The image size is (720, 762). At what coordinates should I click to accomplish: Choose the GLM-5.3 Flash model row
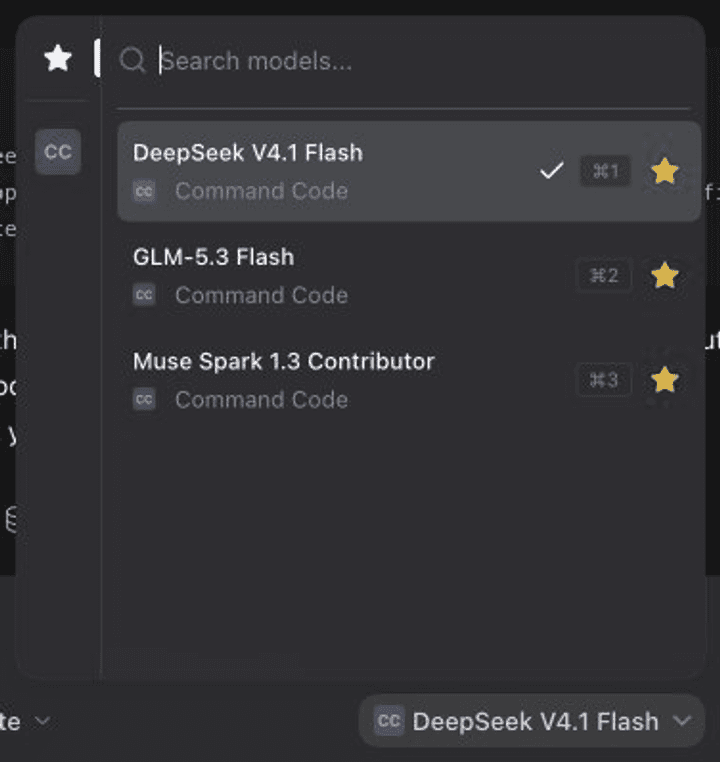coord(409,276)
